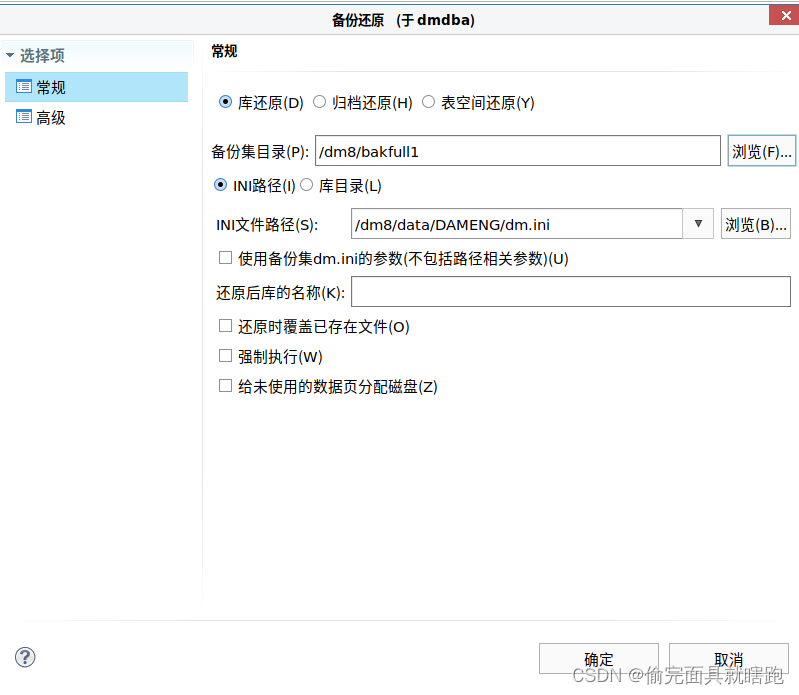Viewport: 799px width, 695px height.
Task: Switch to the 高级 page
Action: click(x=96, y=117)
